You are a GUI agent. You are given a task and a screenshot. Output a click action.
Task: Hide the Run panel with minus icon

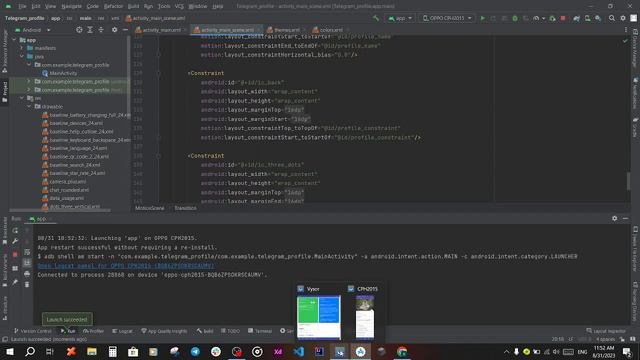(x=625, y=219)
